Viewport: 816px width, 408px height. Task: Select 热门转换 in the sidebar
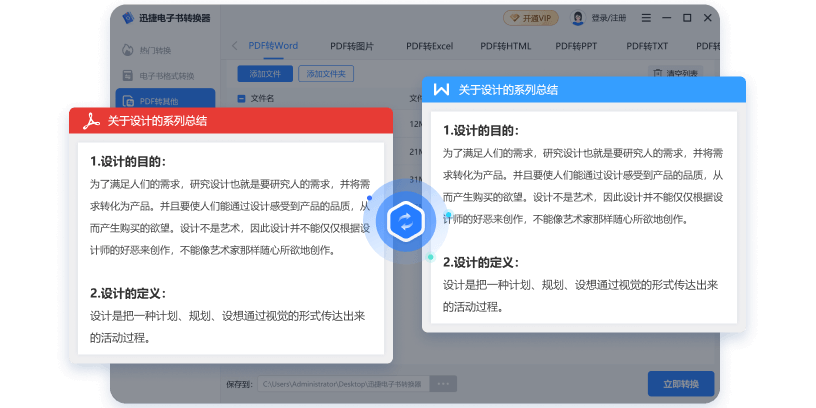[x=150, y=50]
